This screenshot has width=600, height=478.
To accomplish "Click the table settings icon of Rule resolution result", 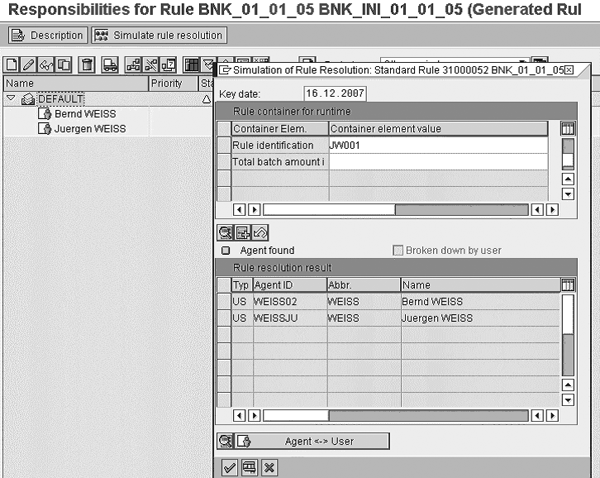I will pyautogui.click(x=568, y=285).
